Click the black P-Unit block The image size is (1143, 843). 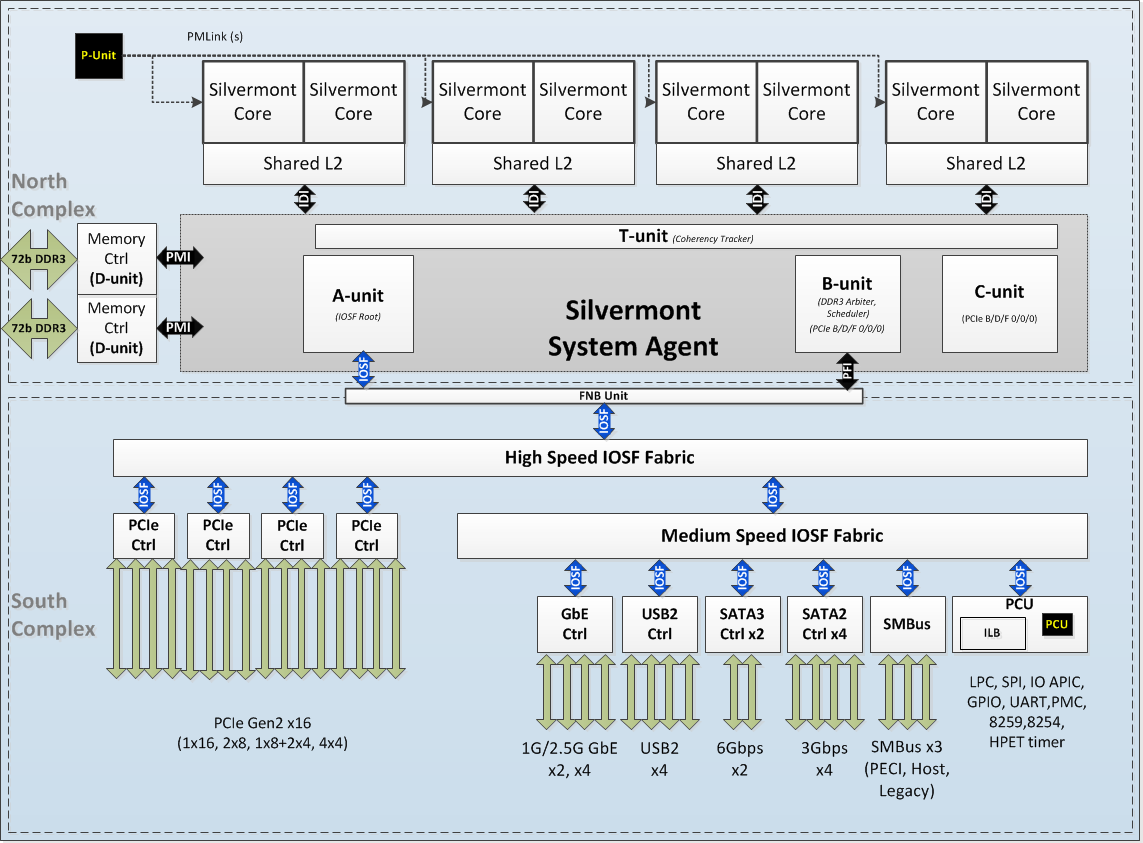click(99, 55)
